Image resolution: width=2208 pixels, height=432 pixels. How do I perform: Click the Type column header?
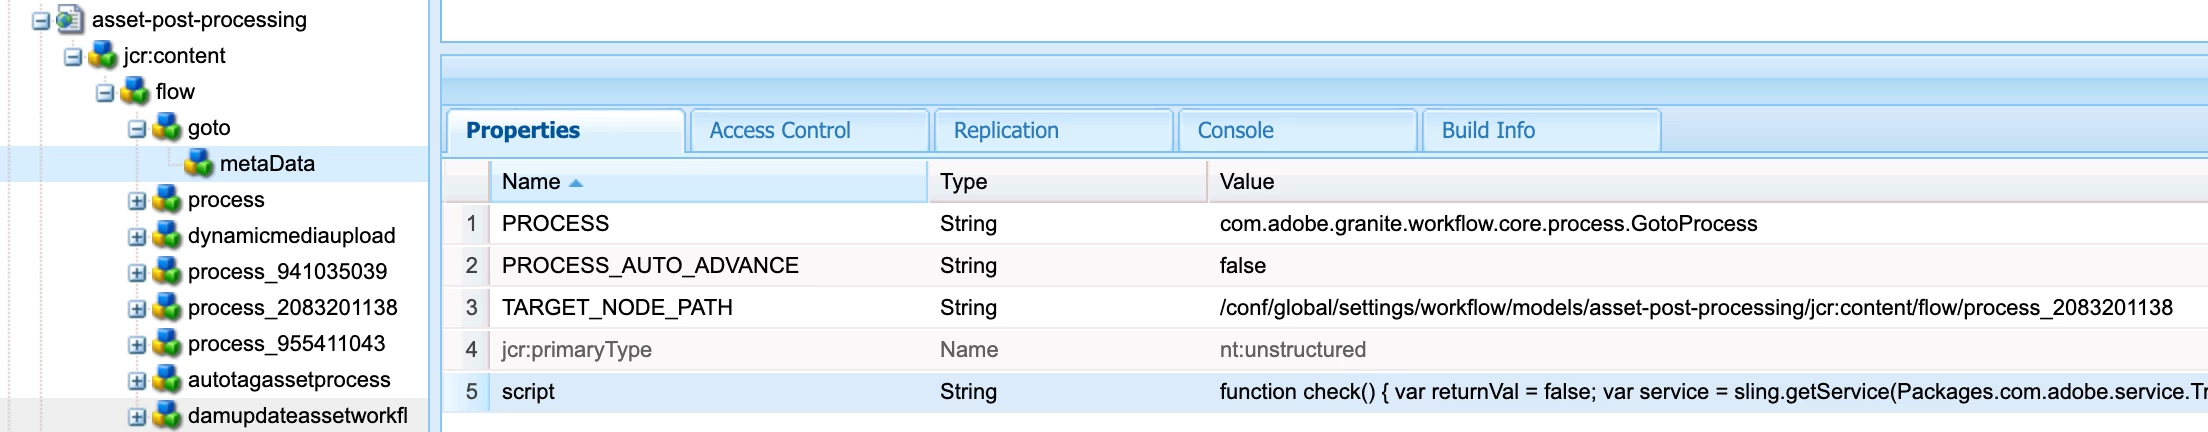[x=964, y=182]
